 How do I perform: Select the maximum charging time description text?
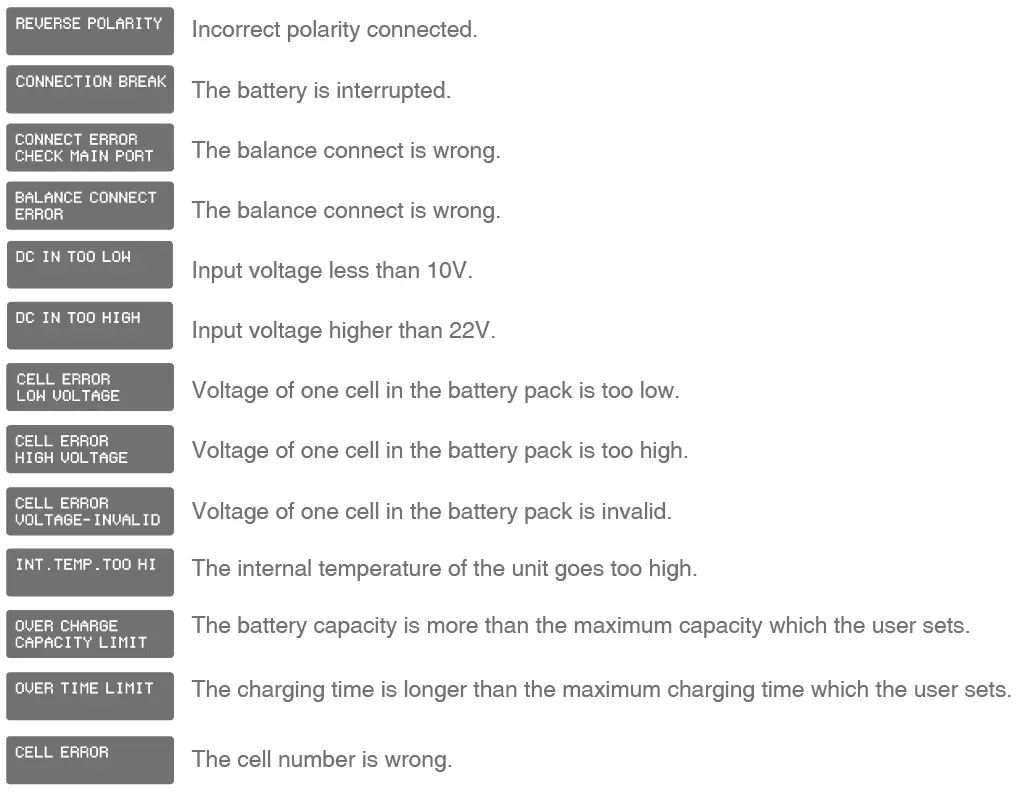point(601,689)
